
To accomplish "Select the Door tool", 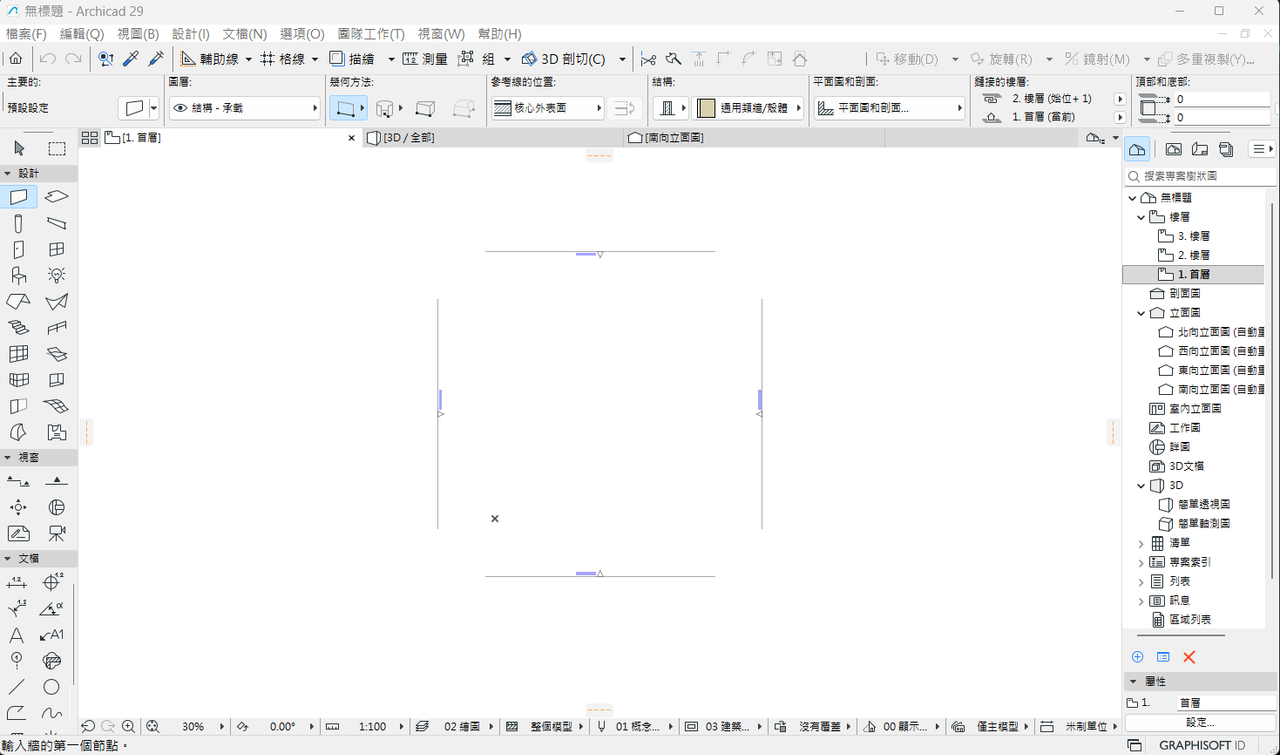I will pyautogui.click(x=19, y=250).
